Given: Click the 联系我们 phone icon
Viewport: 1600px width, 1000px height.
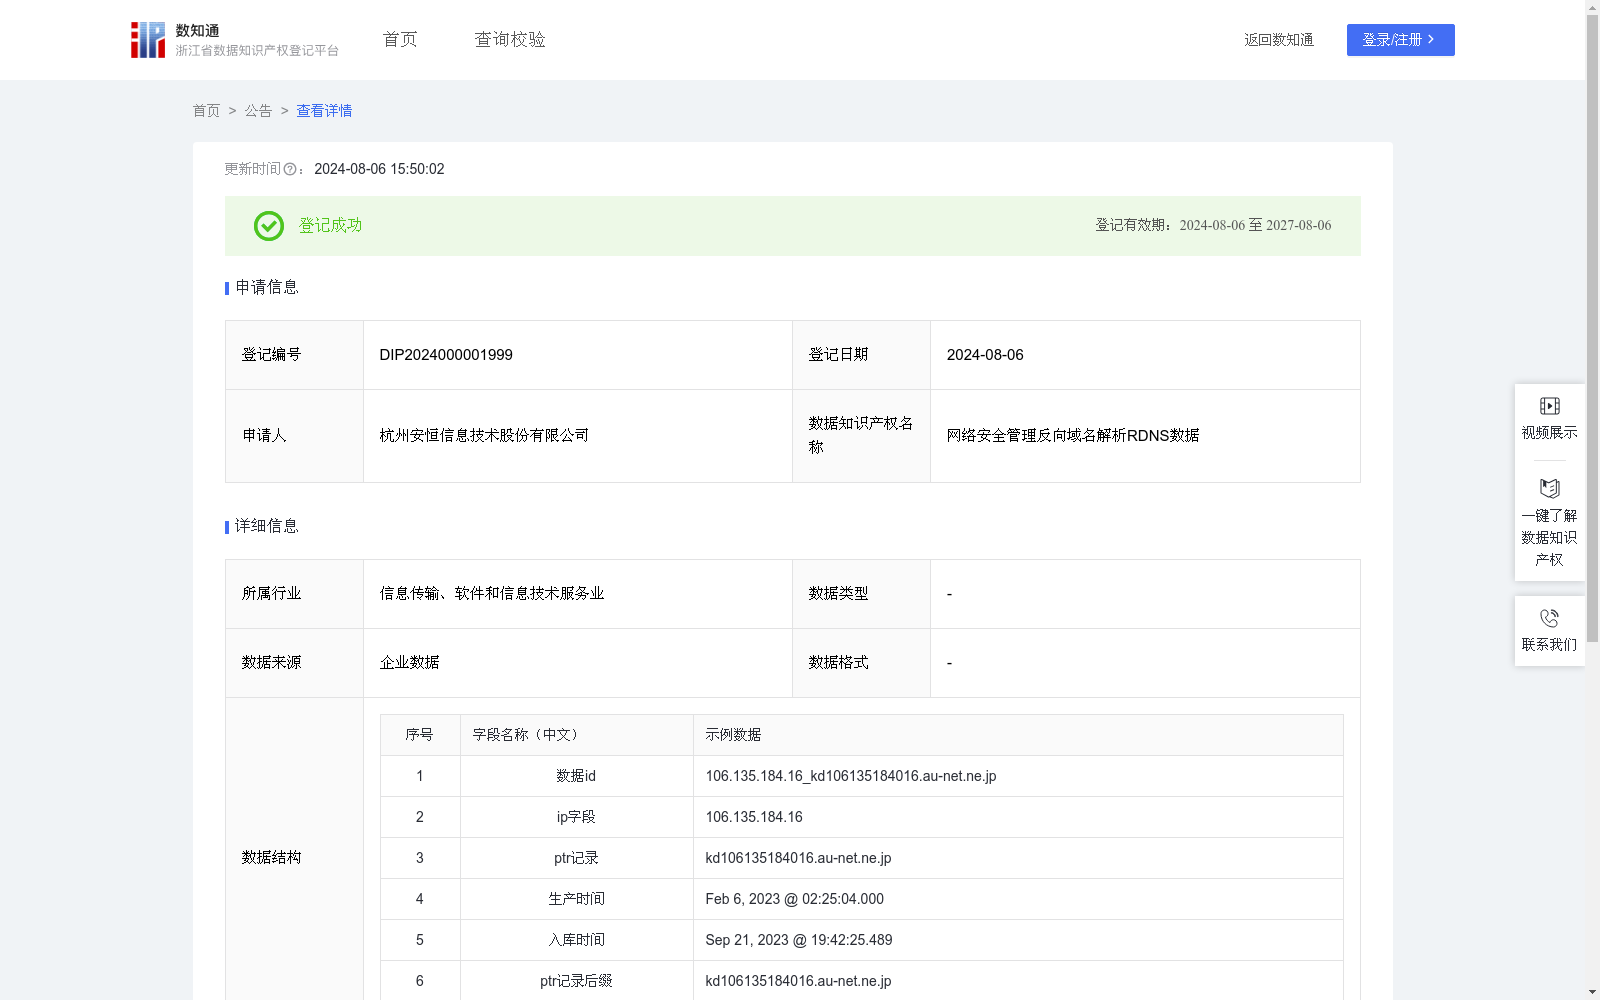Looking at the screenshot, I should point(1550,618).
